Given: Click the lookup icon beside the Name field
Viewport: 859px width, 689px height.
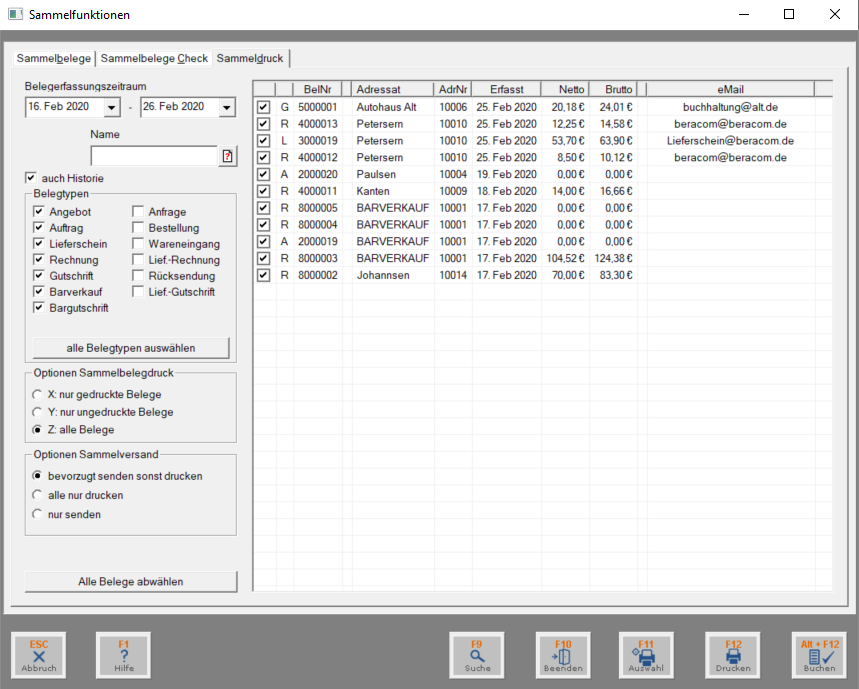Looking at the screenshot, I should 227,157.
